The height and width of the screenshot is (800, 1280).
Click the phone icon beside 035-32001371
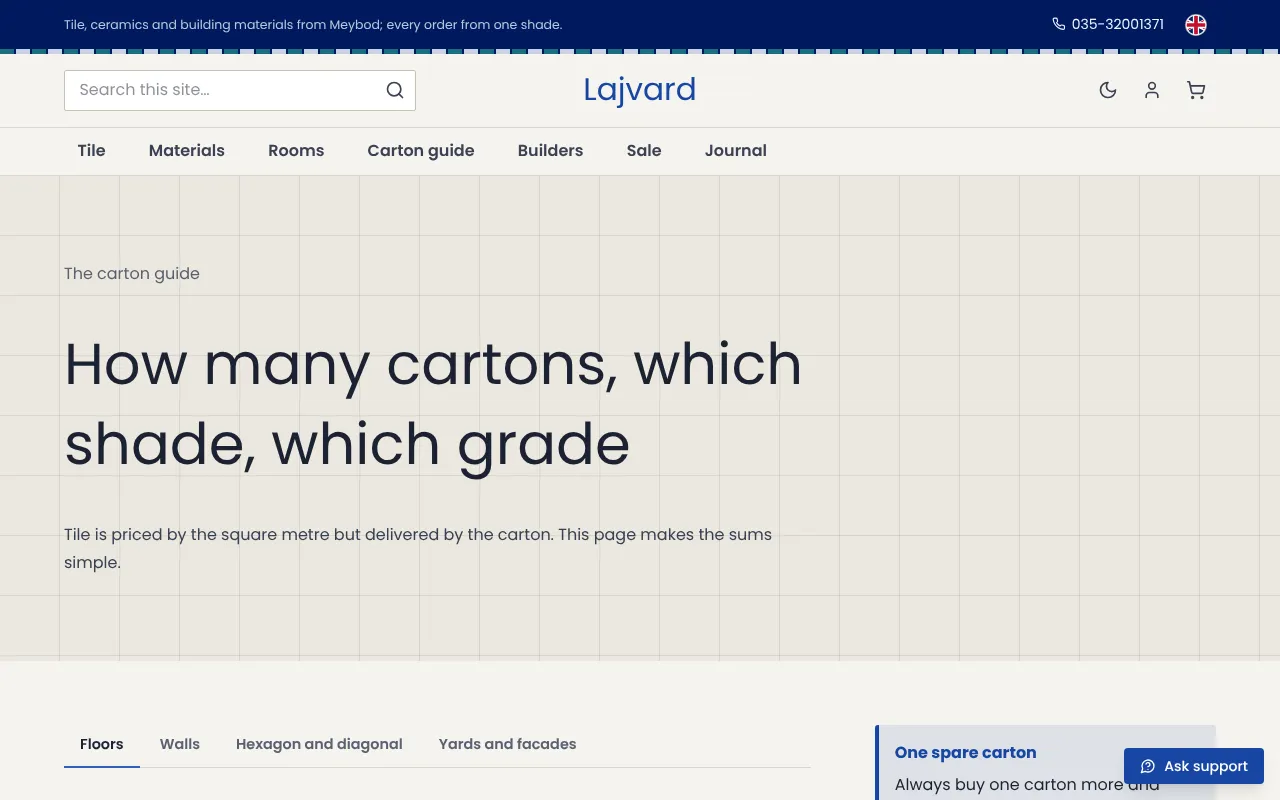point(1059,24)
